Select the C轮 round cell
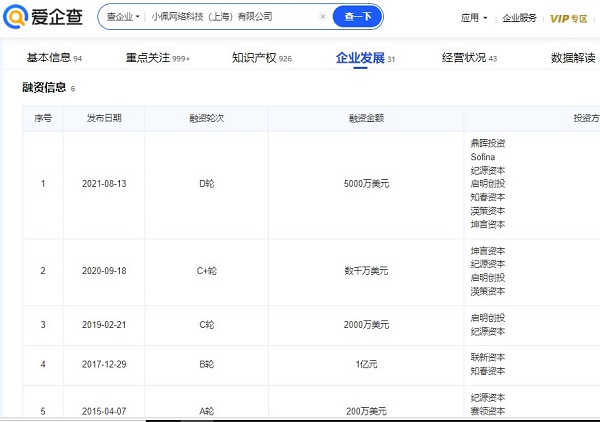This screenshot has width=600, height=422. [207, 325]
